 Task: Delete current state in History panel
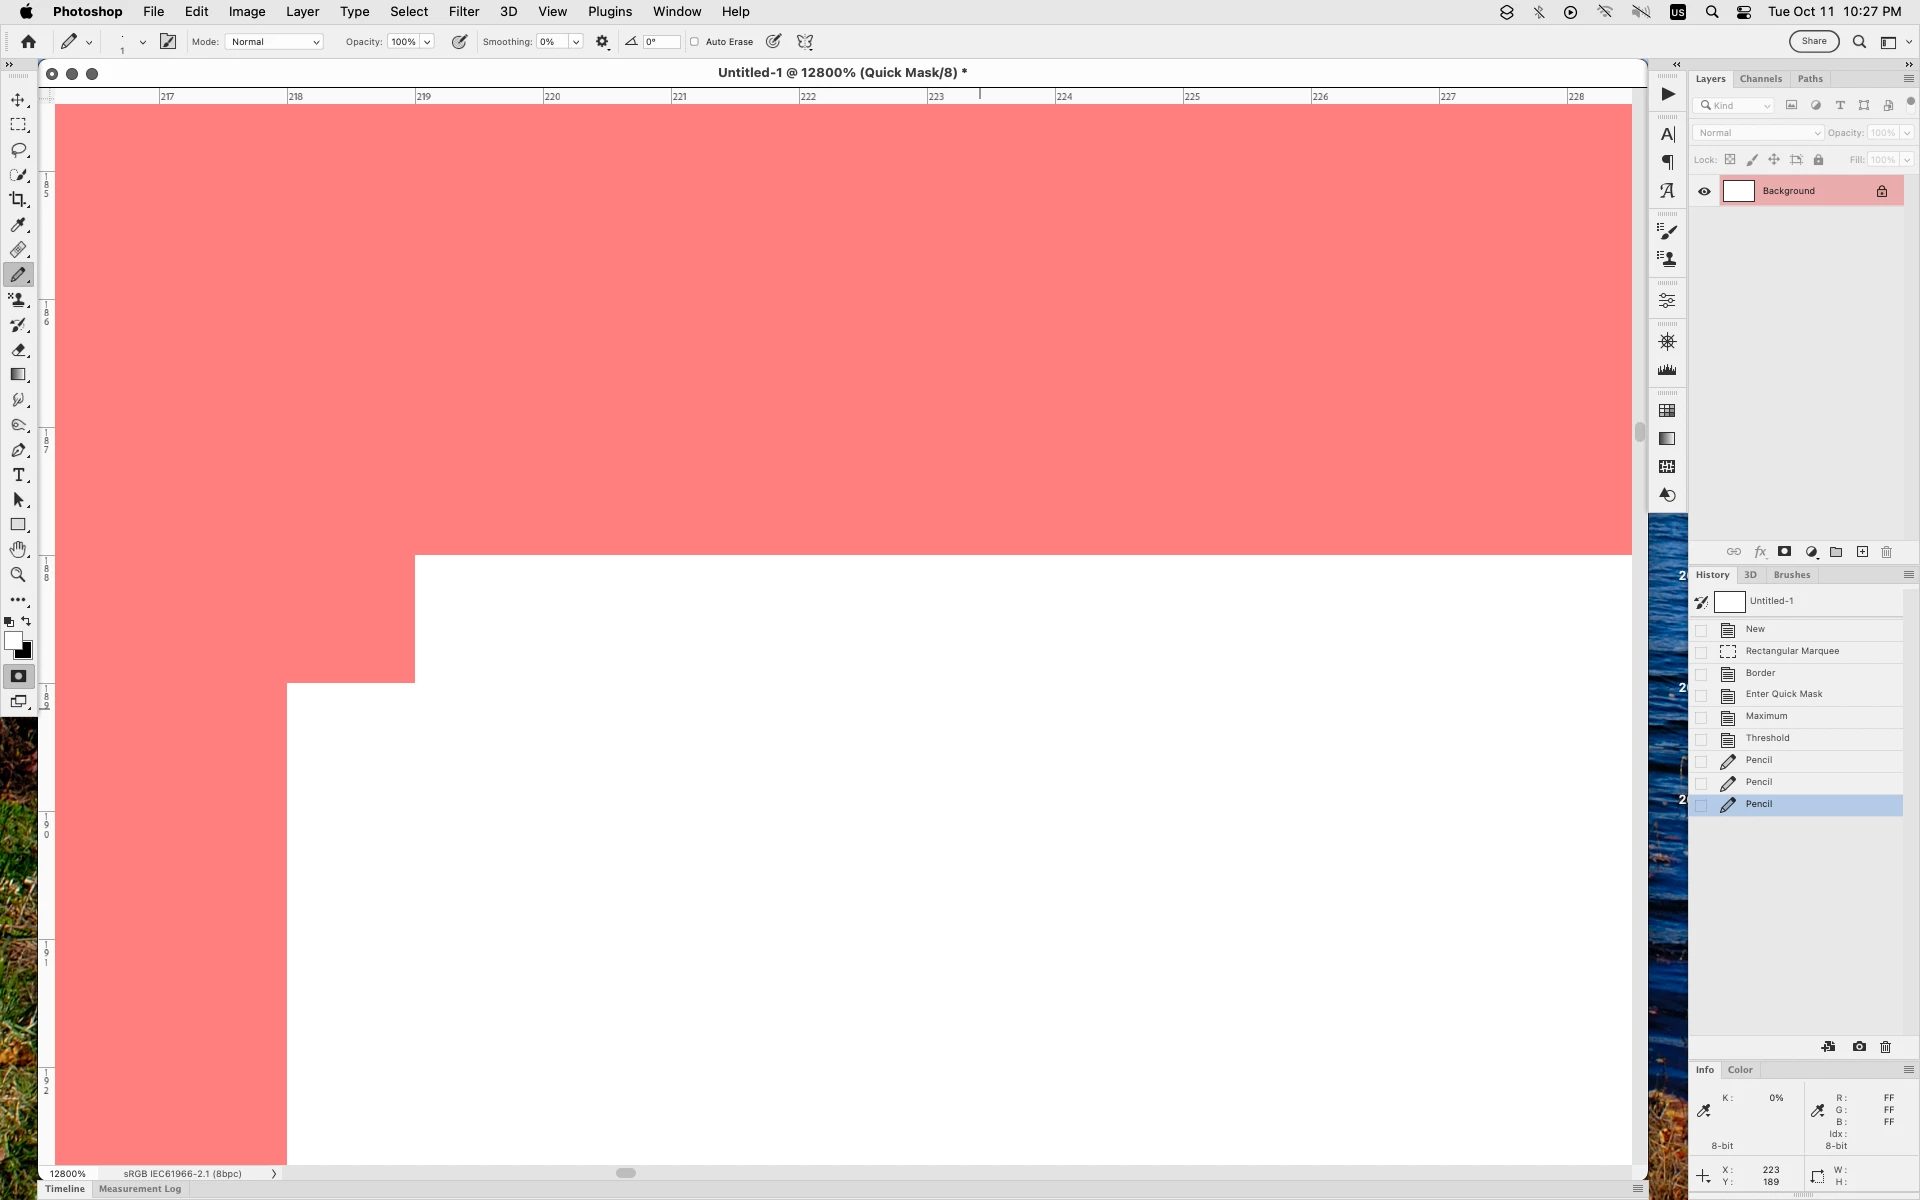point(1885,1047)
